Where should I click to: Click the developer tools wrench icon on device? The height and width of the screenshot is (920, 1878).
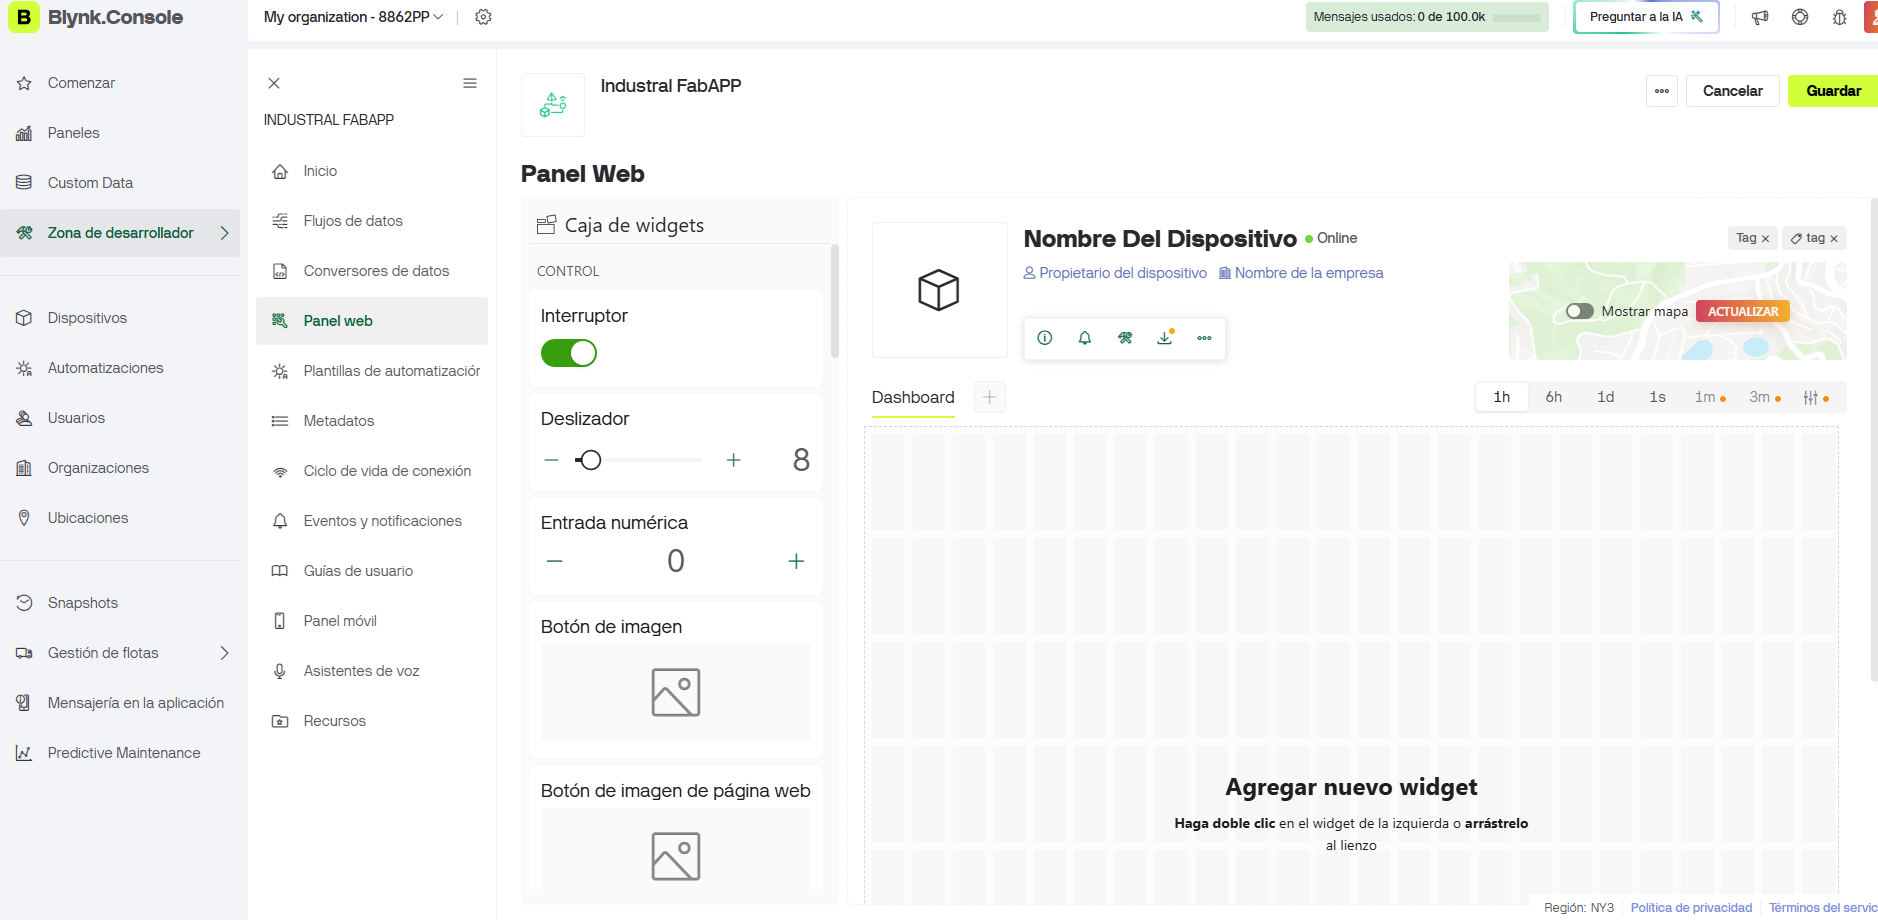click(1125, 338)
